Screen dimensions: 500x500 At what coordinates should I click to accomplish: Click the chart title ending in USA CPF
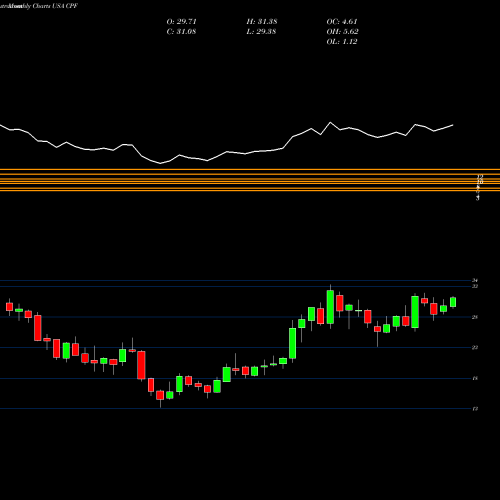coord(39,6)
